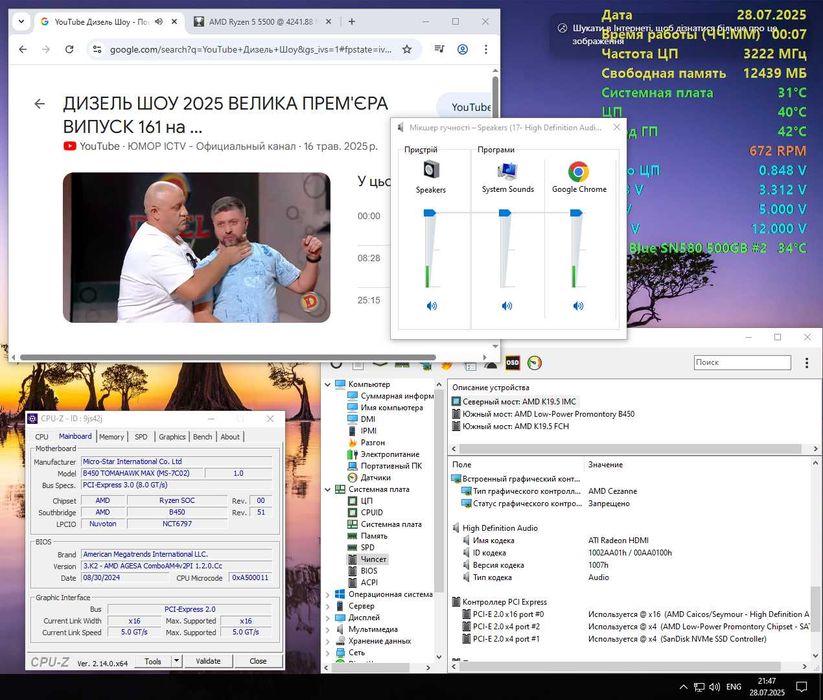Click the OSD icon in AIDA64 toolbar
This screenshot has width=823, height=700.
click(x=512, y=362)
